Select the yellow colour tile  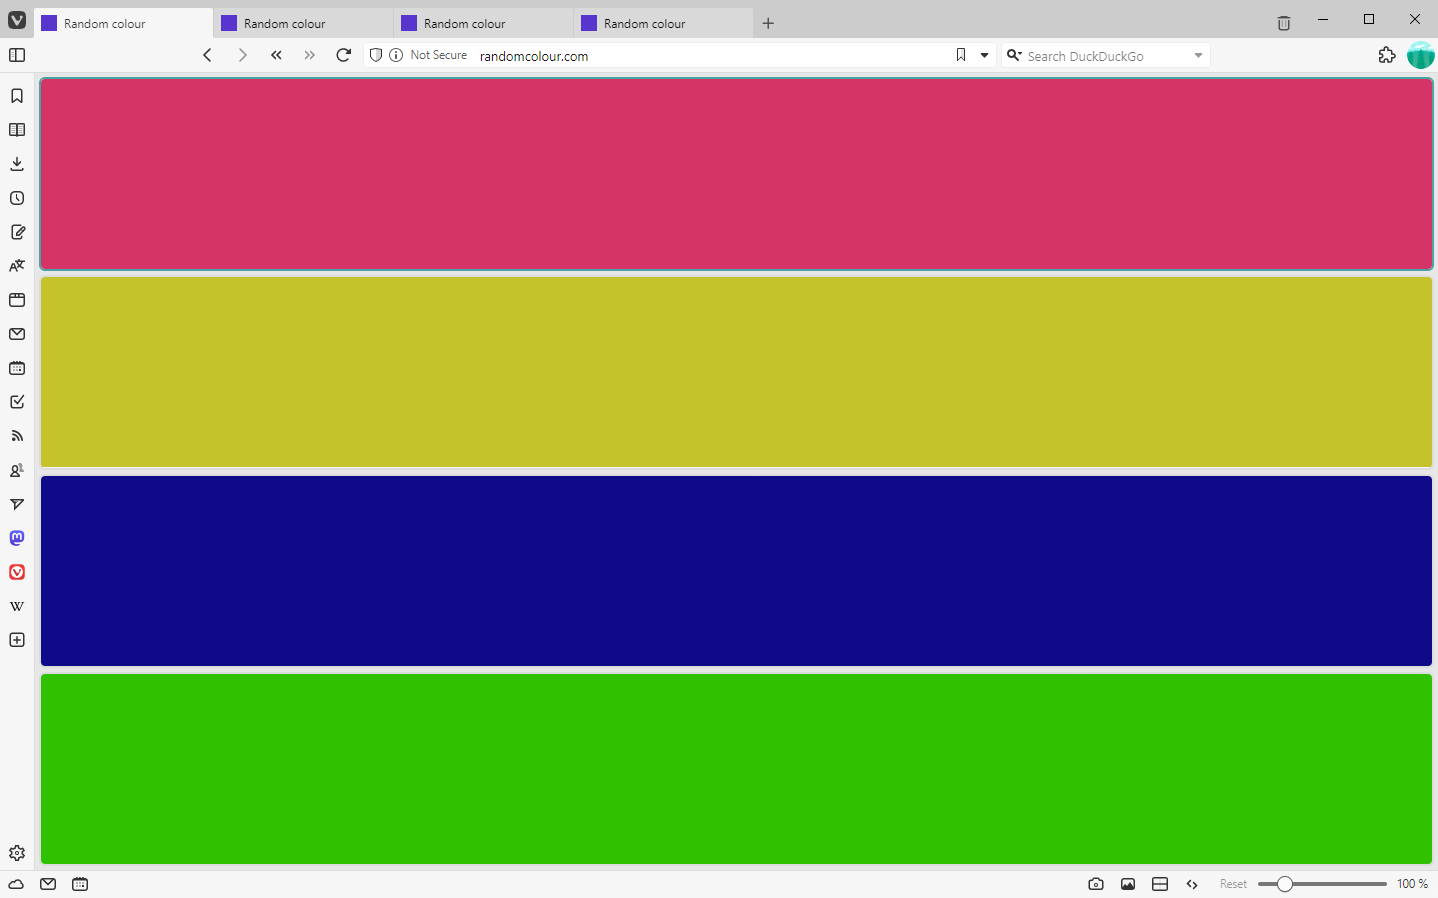[x=736, y=372]
